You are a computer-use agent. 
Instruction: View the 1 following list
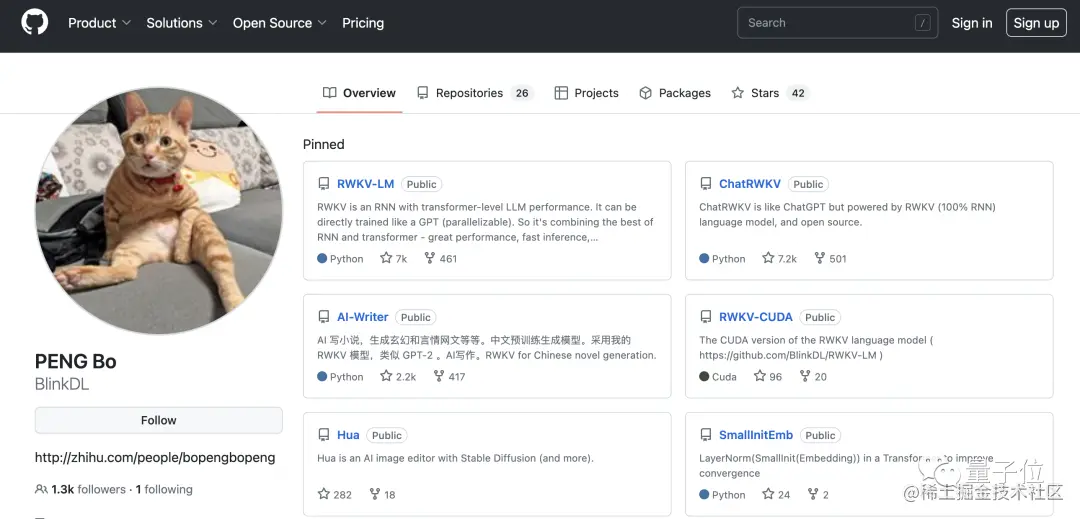tap(164, 489)
